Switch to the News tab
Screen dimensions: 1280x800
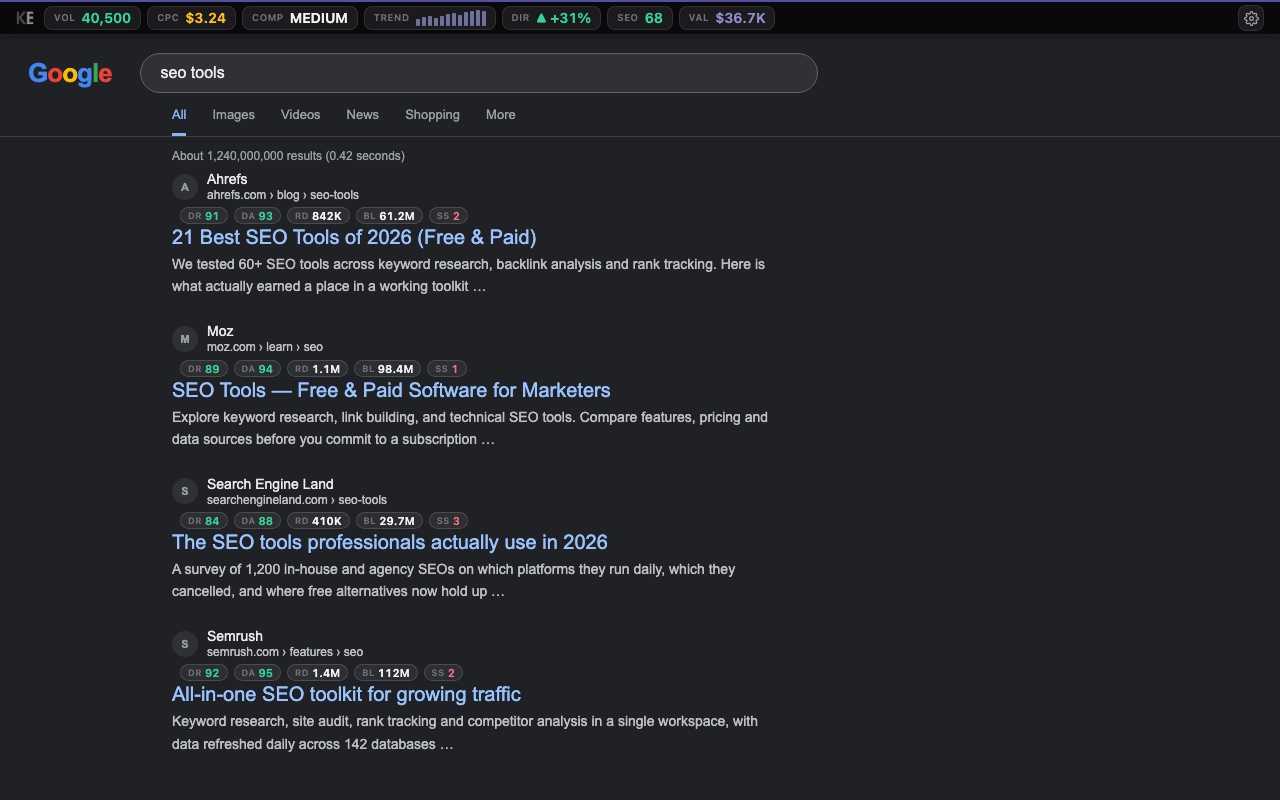click(363, 115)
